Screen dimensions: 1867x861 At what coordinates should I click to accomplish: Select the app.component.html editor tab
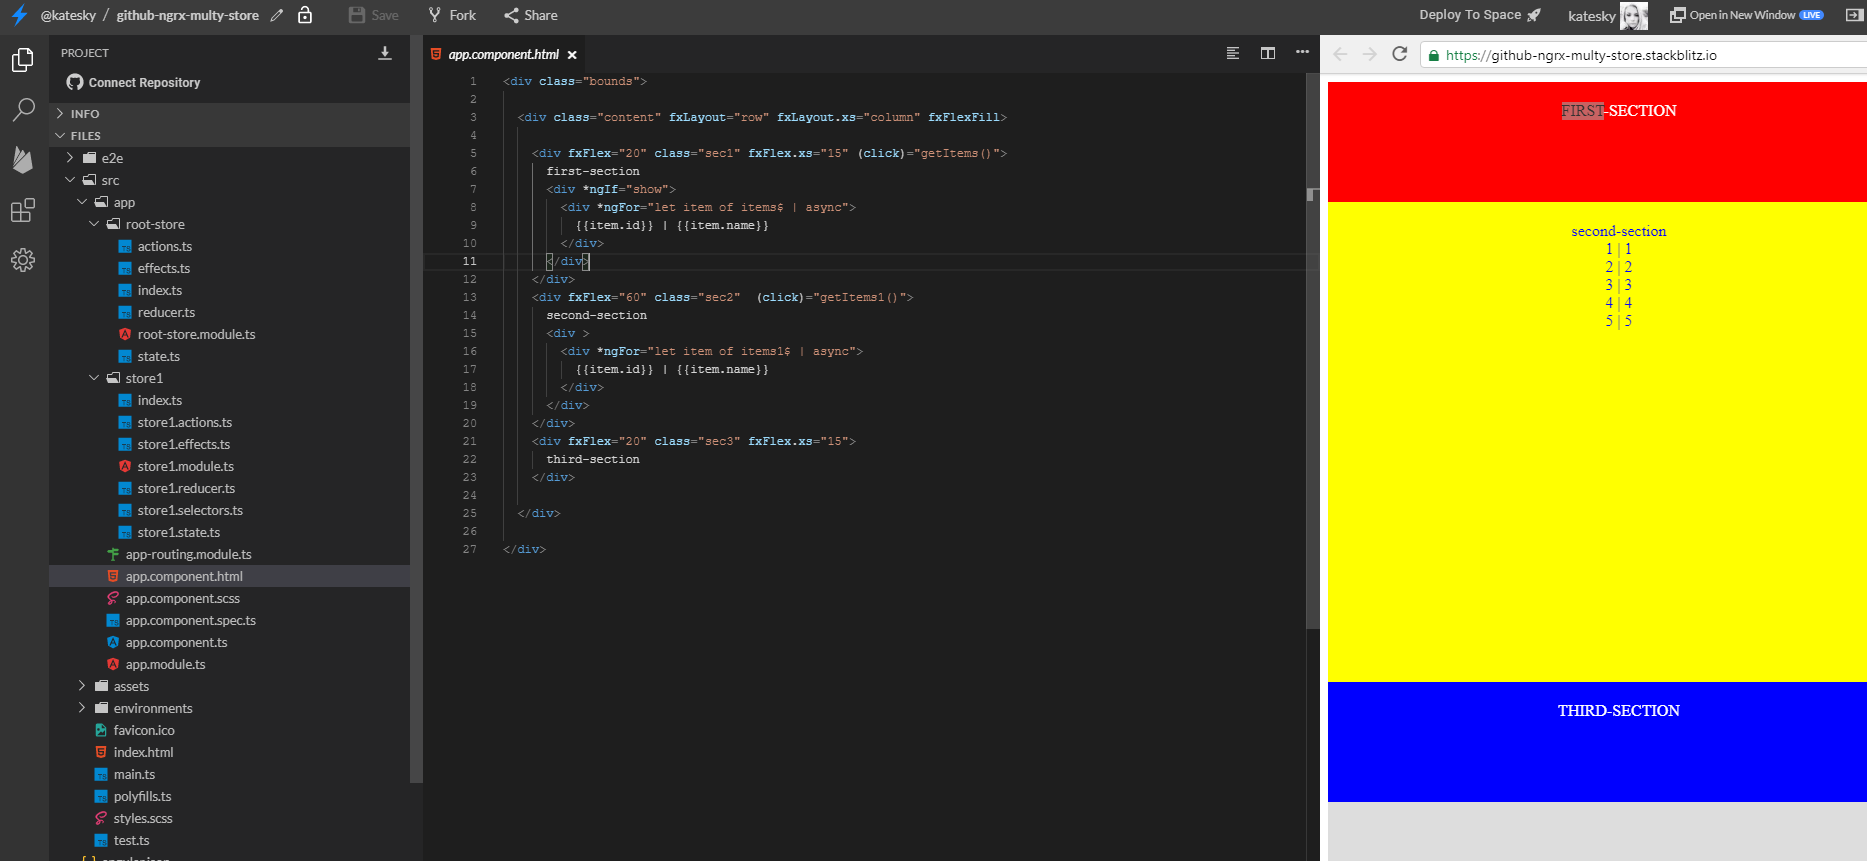[x=503, y=55]
